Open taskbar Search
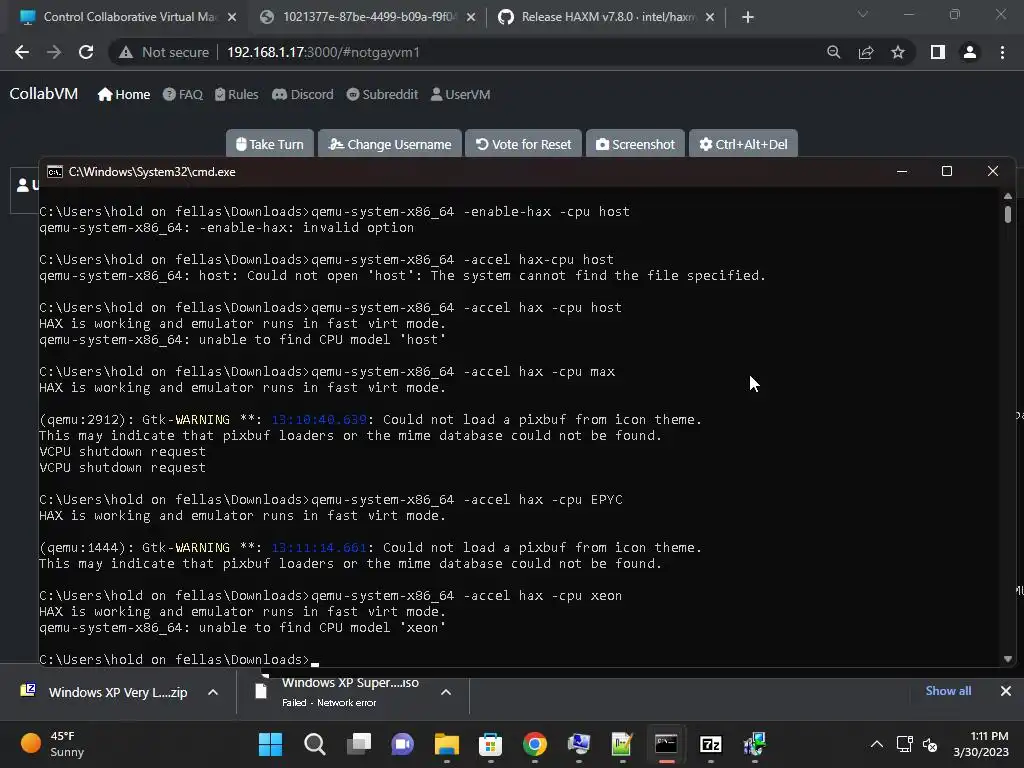This screenshot has height=768, width=1024. point(314,744)
